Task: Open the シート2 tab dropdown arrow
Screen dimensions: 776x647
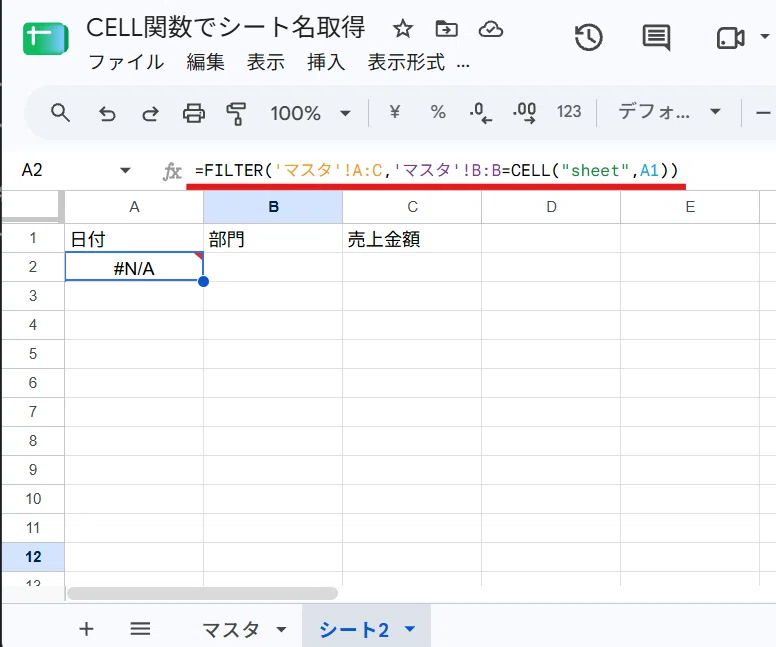Action: 410,629
